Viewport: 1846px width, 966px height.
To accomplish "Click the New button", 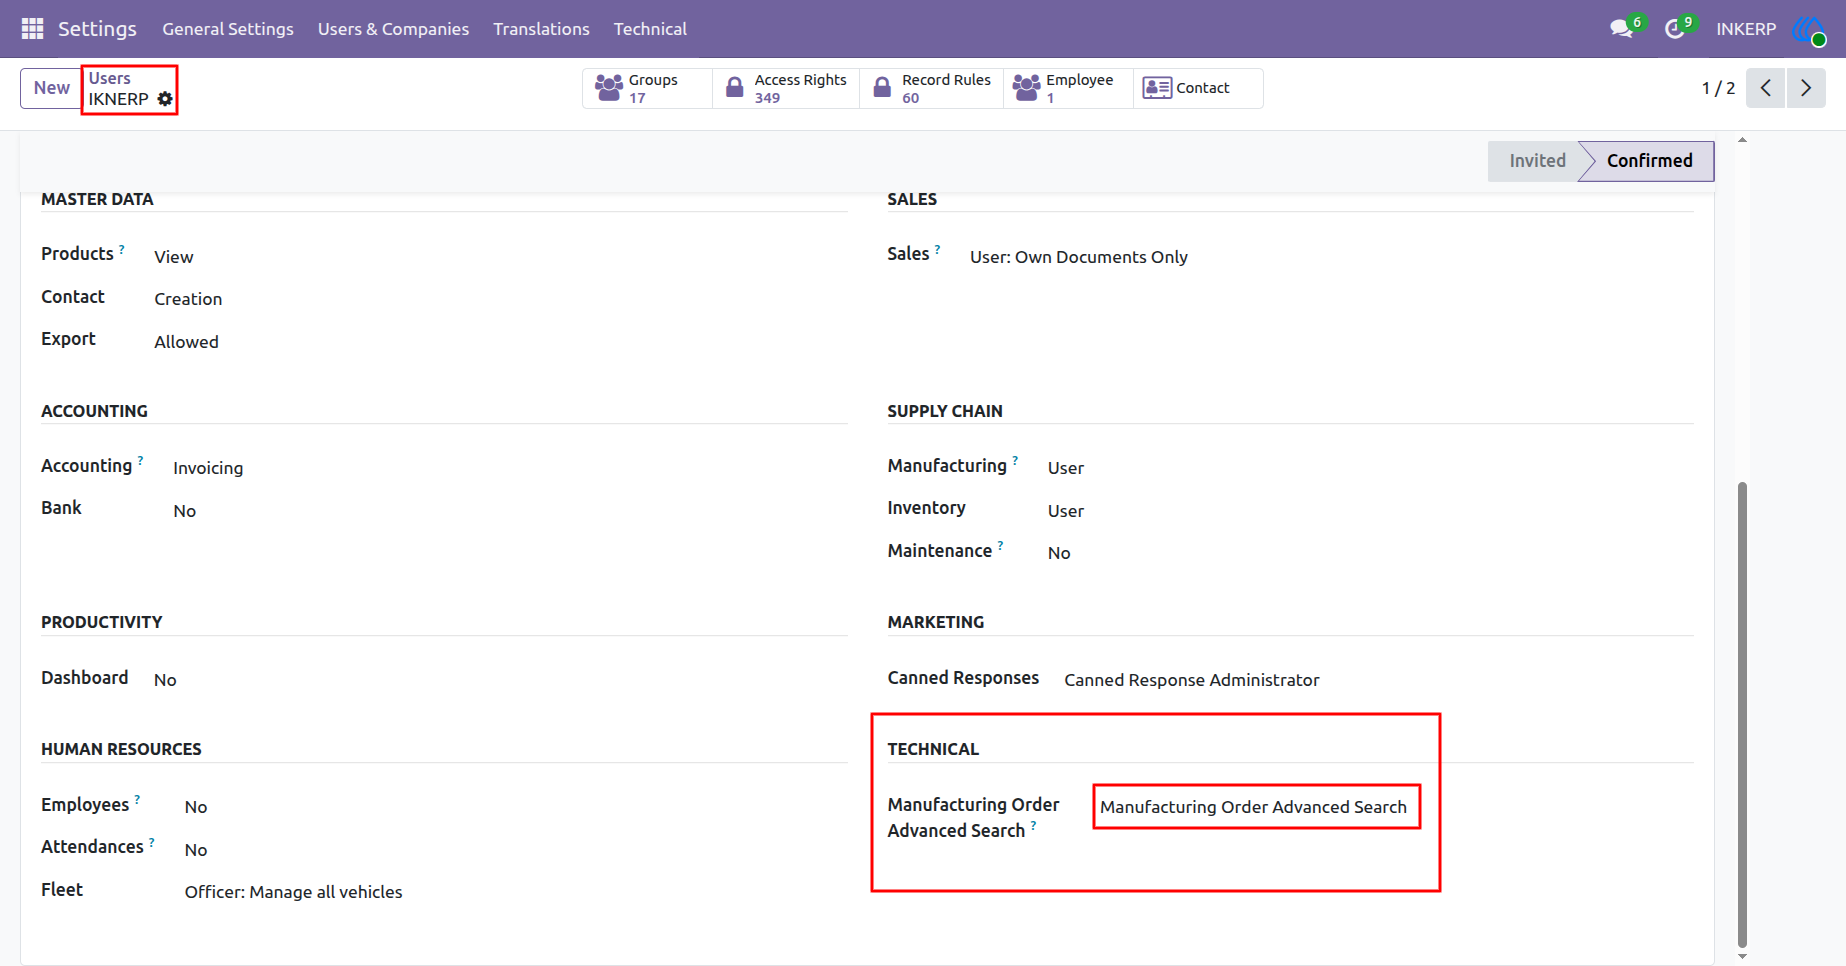I will click(x=51, y=88).
